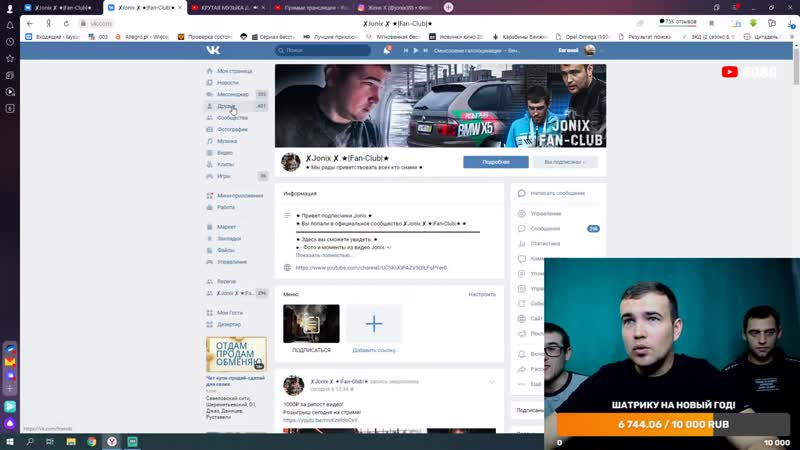This screenshot has width=800, height=450.
Task: Play music from the VK header player
Action: pos(415,51)
